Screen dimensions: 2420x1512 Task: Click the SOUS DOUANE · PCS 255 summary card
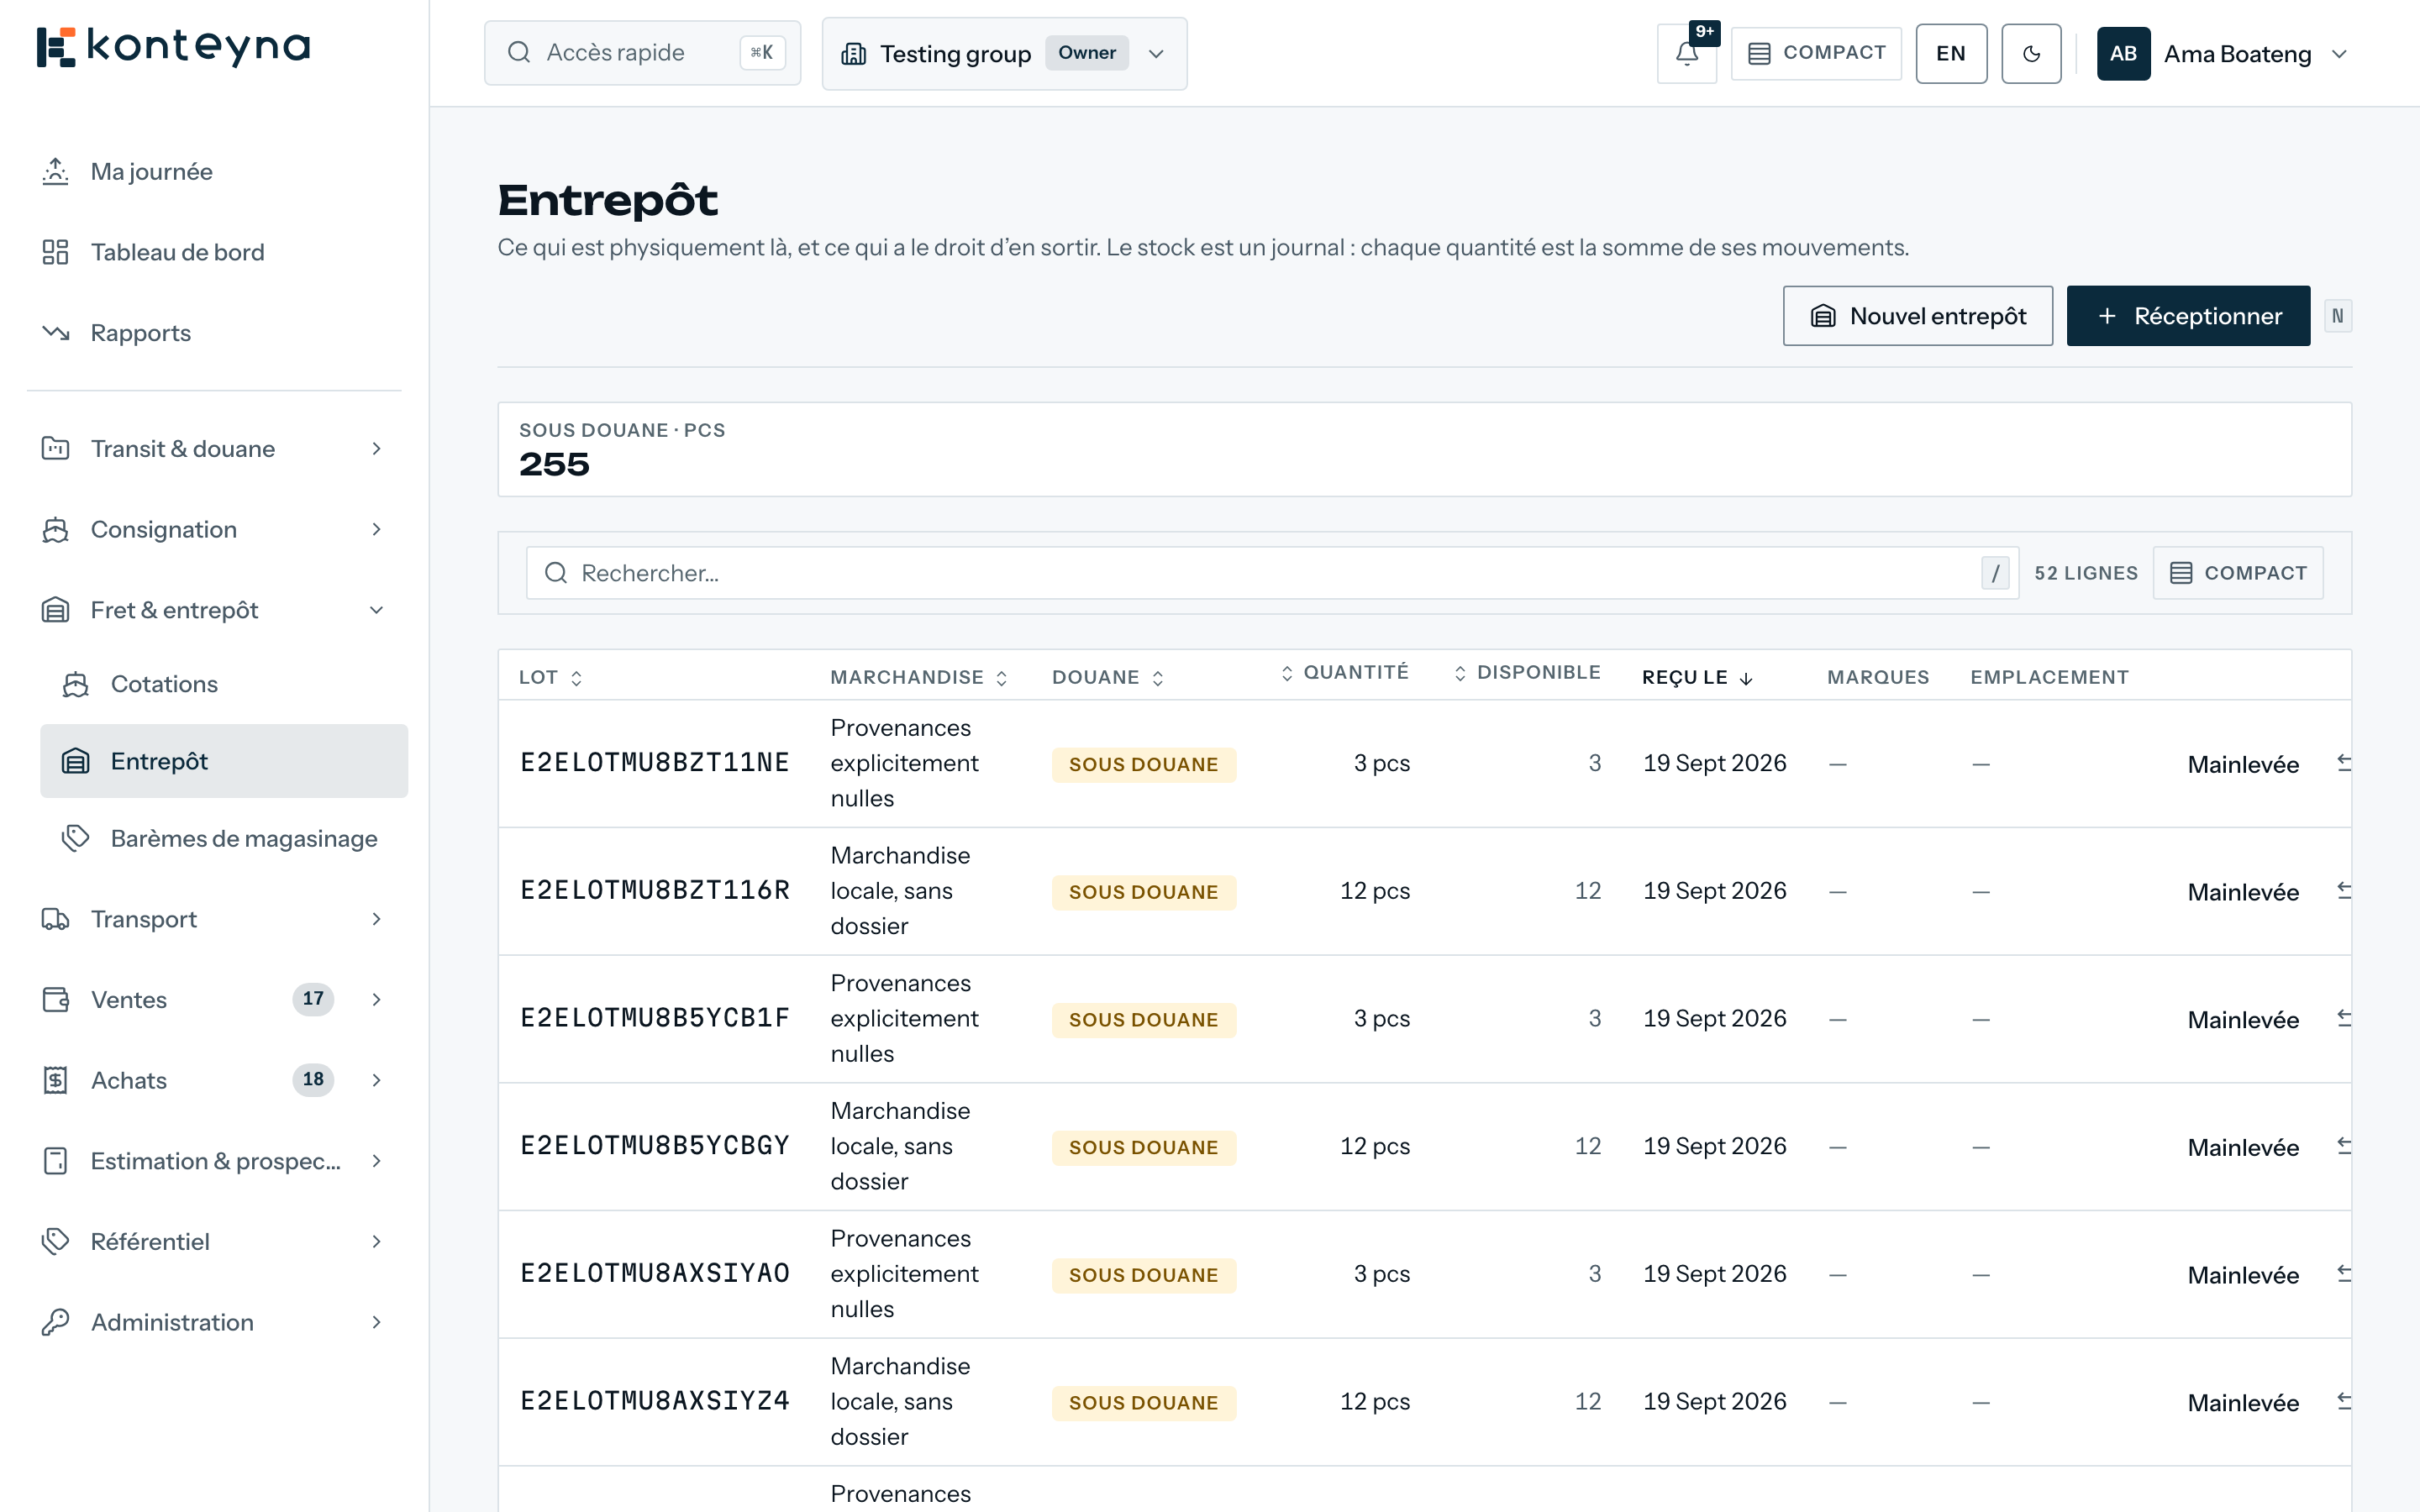(1424, 450)
